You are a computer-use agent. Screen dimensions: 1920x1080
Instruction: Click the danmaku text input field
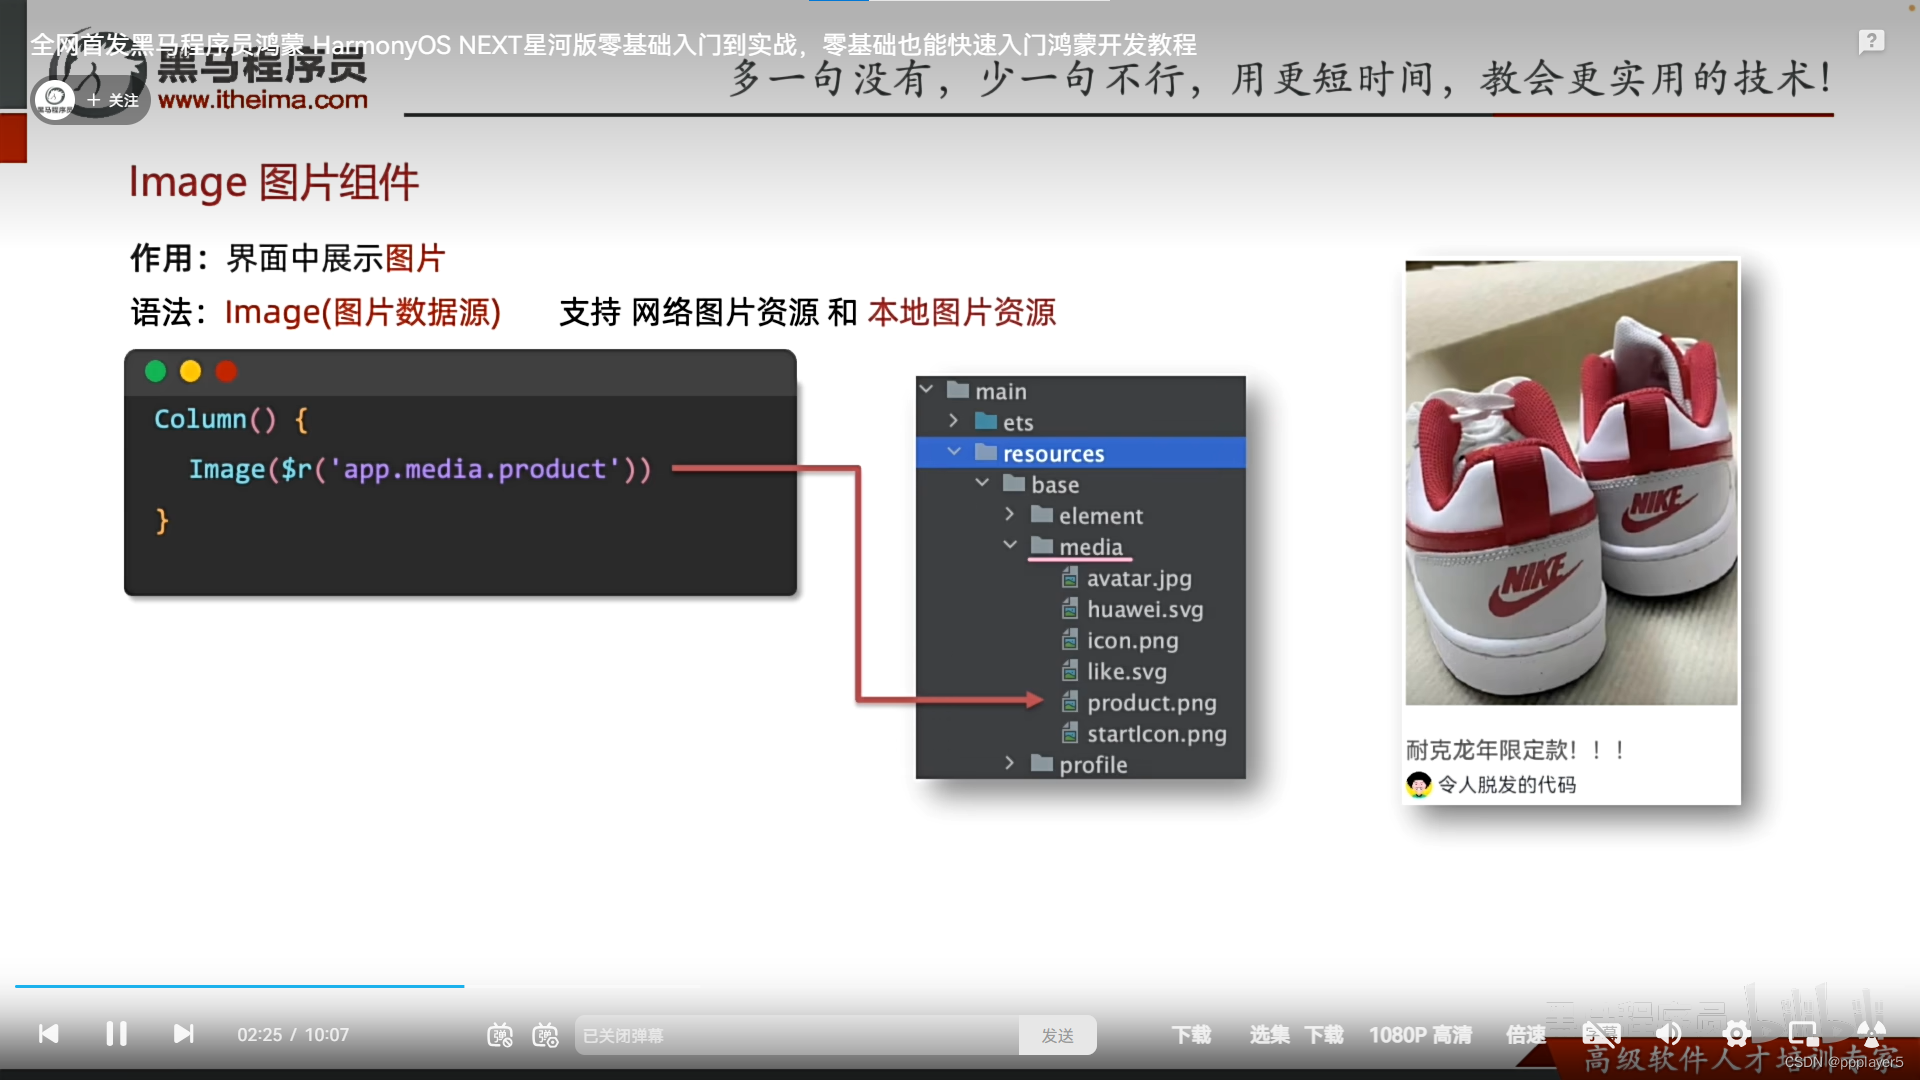[x=796, y=1035]
